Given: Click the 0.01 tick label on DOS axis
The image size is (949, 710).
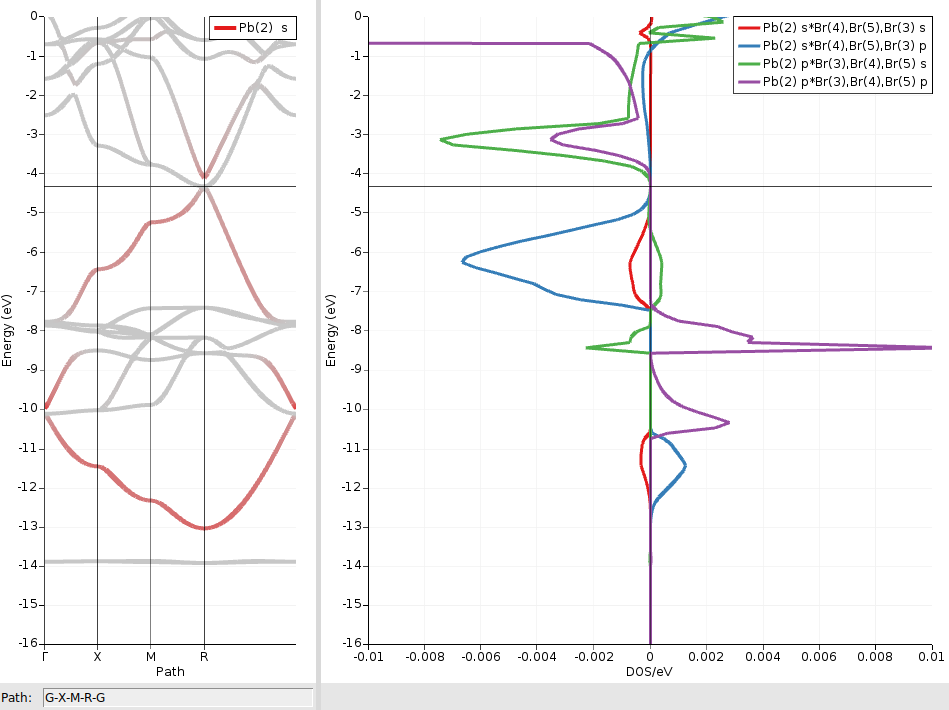Looking at the screenshot, I should click(x=930, y=657).
